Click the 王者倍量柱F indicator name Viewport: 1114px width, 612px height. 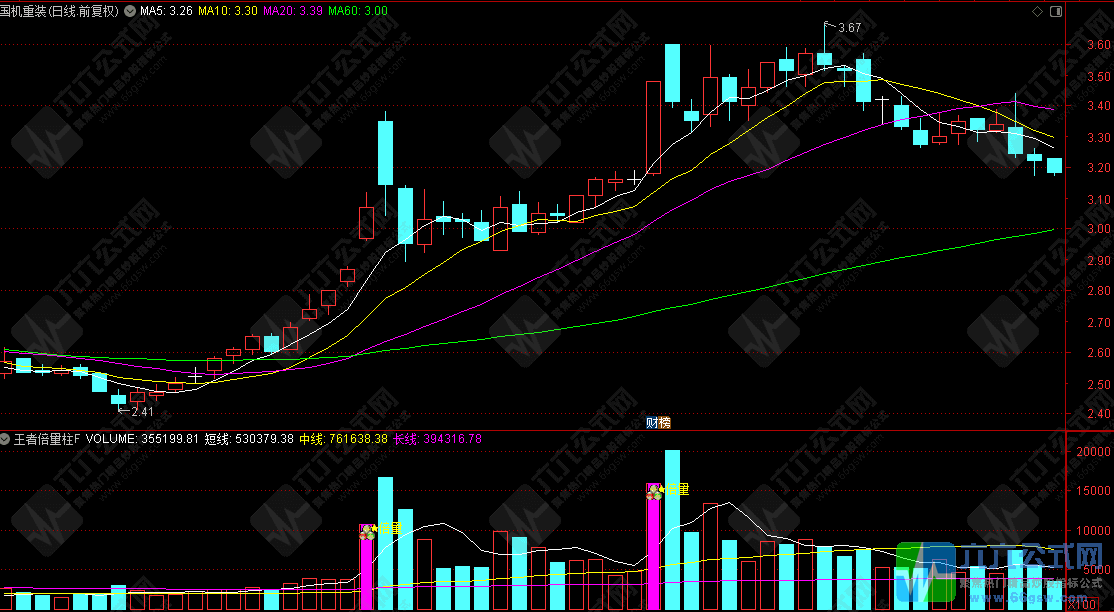click(x=46, y=439)
